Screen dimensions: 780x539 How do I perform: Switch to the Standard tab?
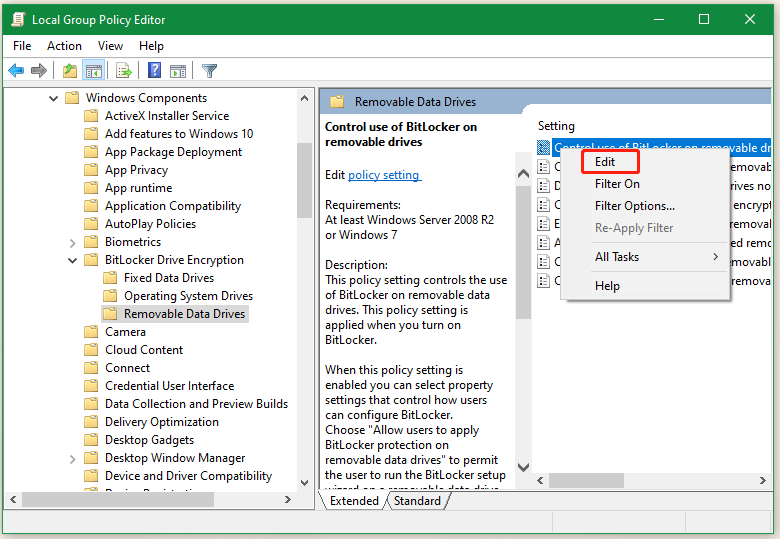[417, 501]
